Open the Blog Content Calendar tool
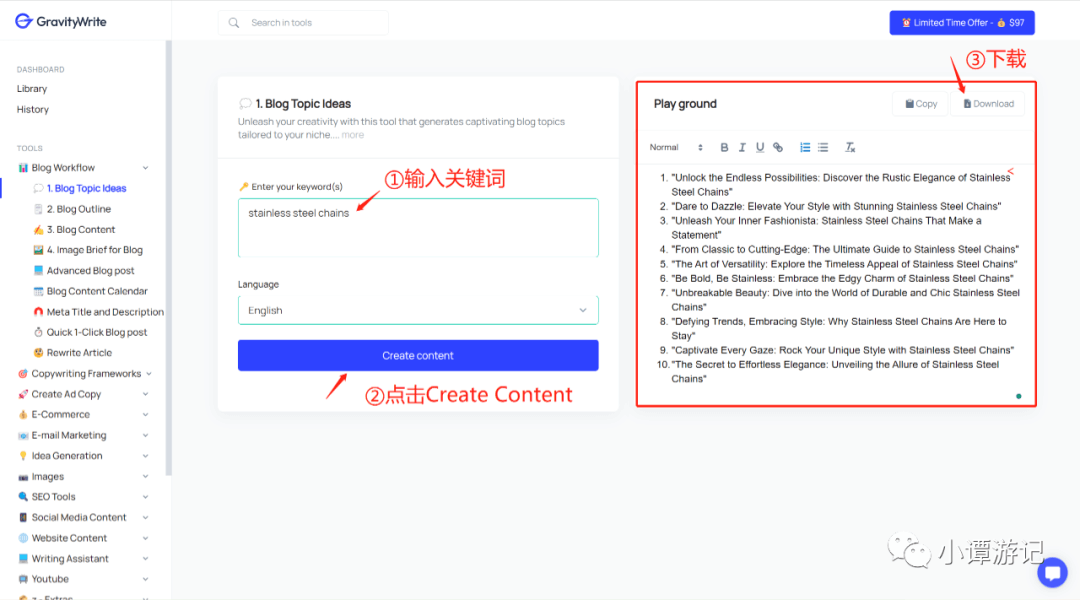 (97, 291)
